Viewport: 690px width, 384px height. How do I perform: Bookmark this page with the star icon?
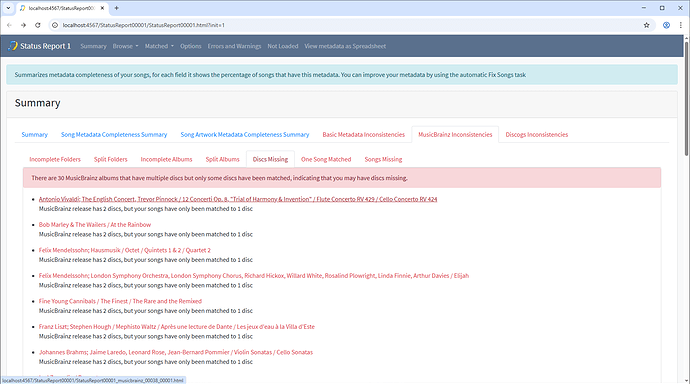646,25
